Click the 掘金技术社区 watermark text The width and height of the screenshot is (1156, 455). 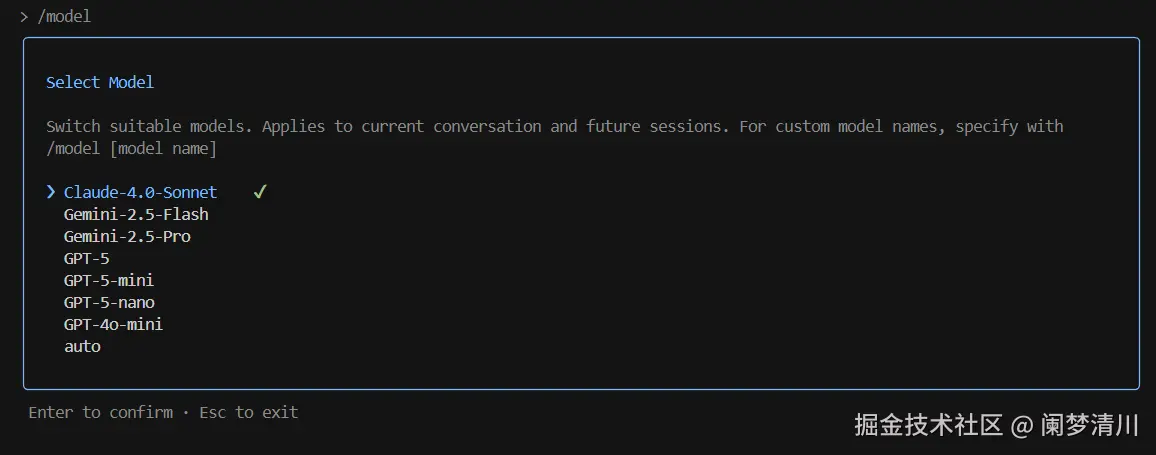pyautogui.click(x=928, y=425)
